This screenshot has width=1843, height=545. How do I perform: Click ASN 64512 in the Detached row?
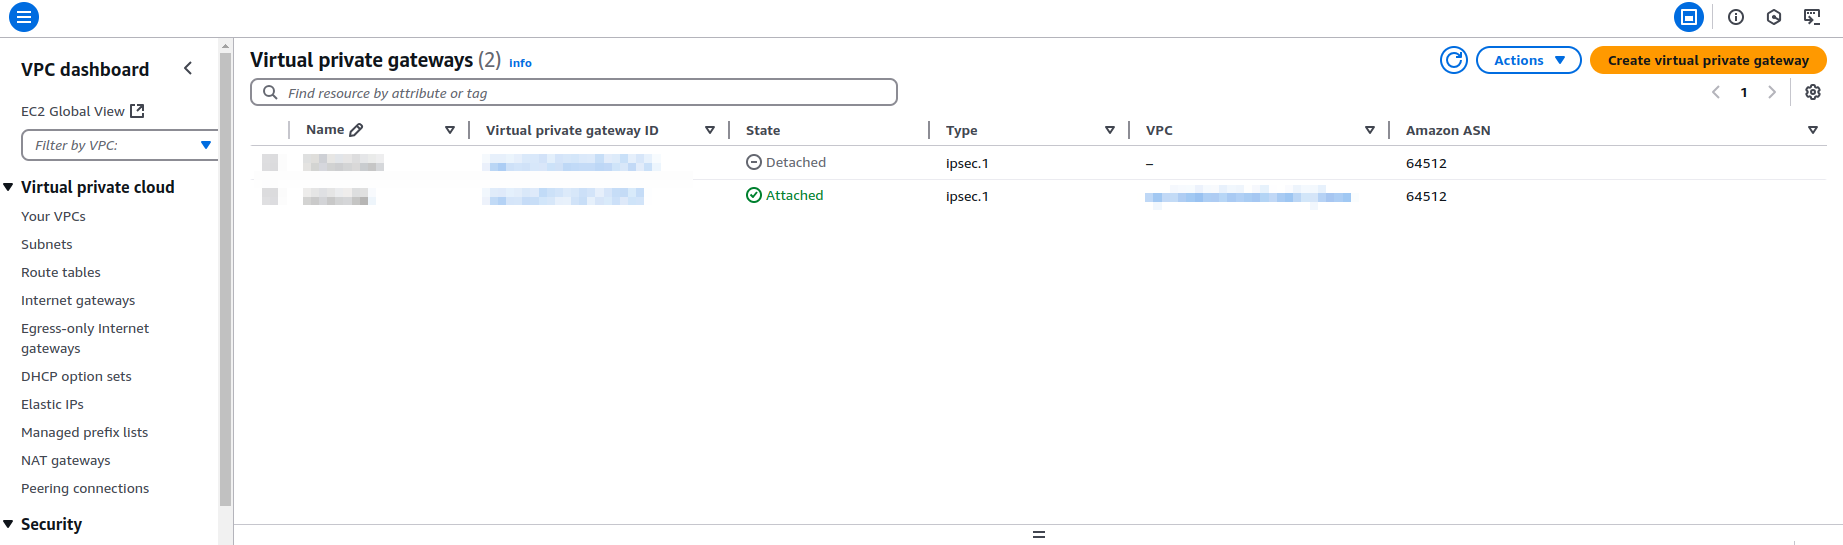click(1426, 163)
